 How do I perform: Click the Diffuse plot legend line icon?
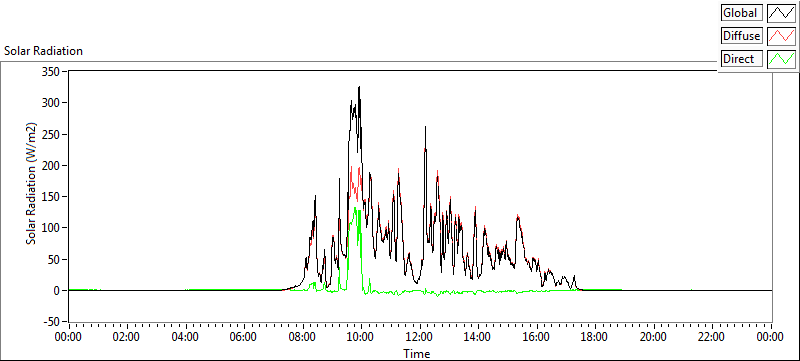(781, 36)
